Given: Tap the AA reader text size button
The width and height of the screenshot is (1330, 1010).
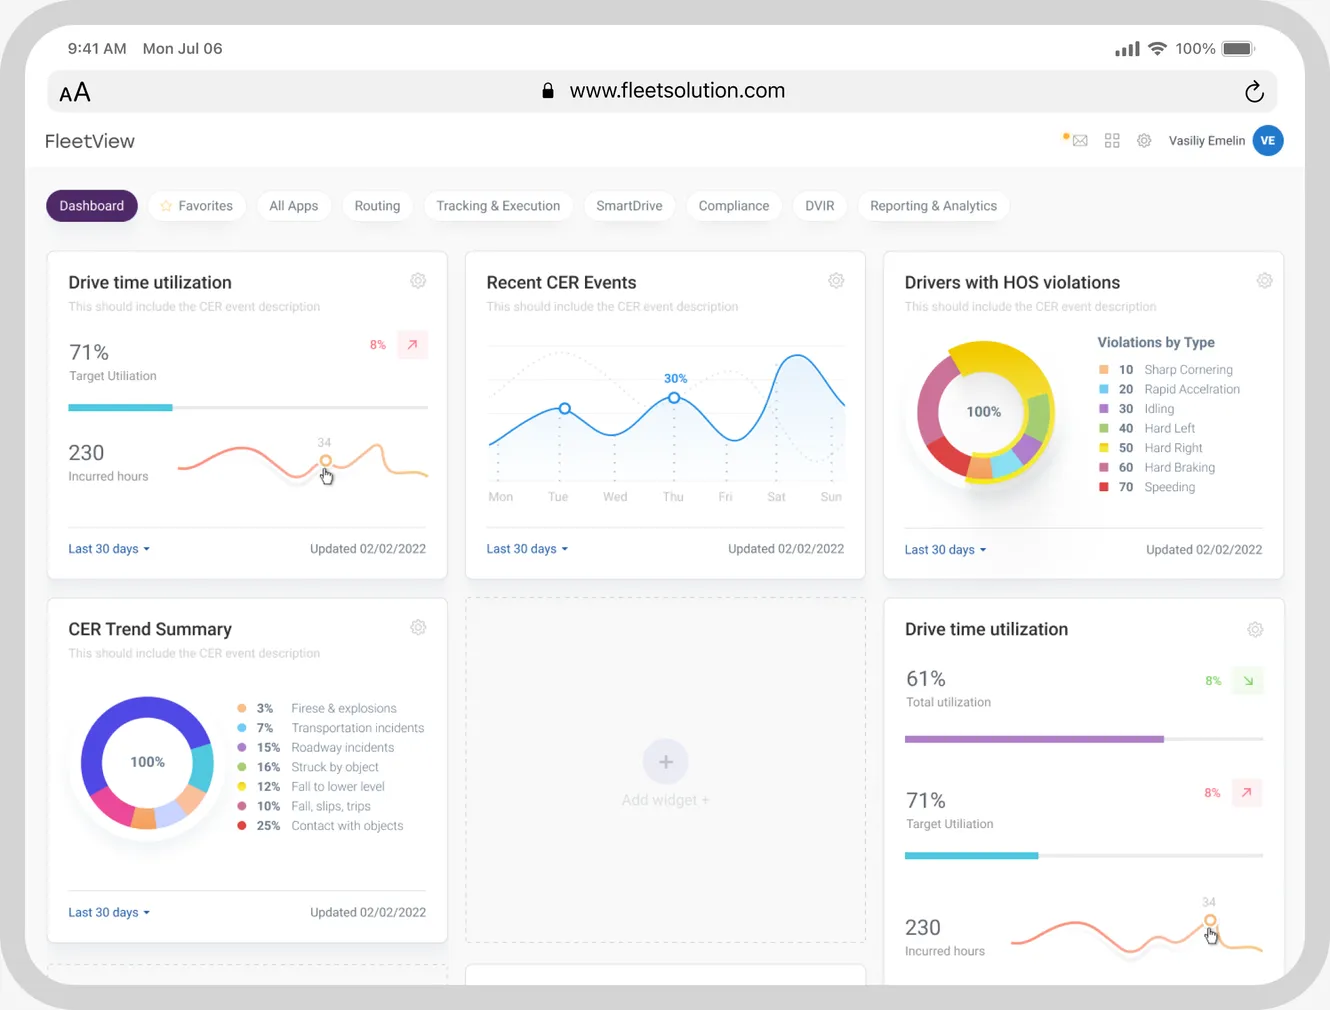Looking at the screenshot, I should 75,93.
